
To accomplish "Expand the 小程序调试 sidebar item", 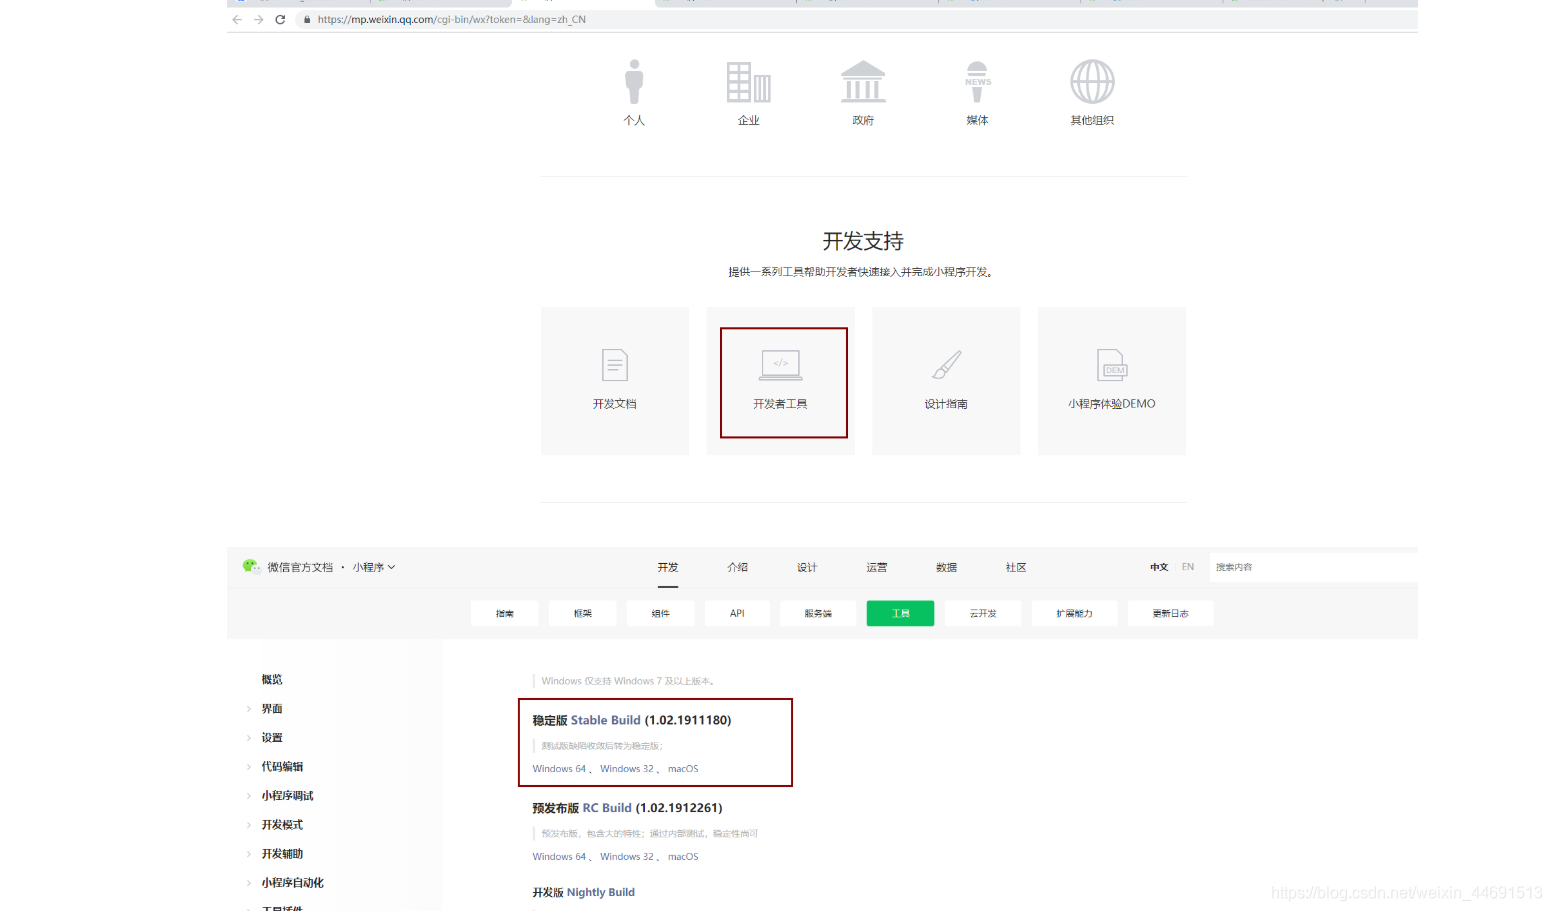I will tap(287, 796).
